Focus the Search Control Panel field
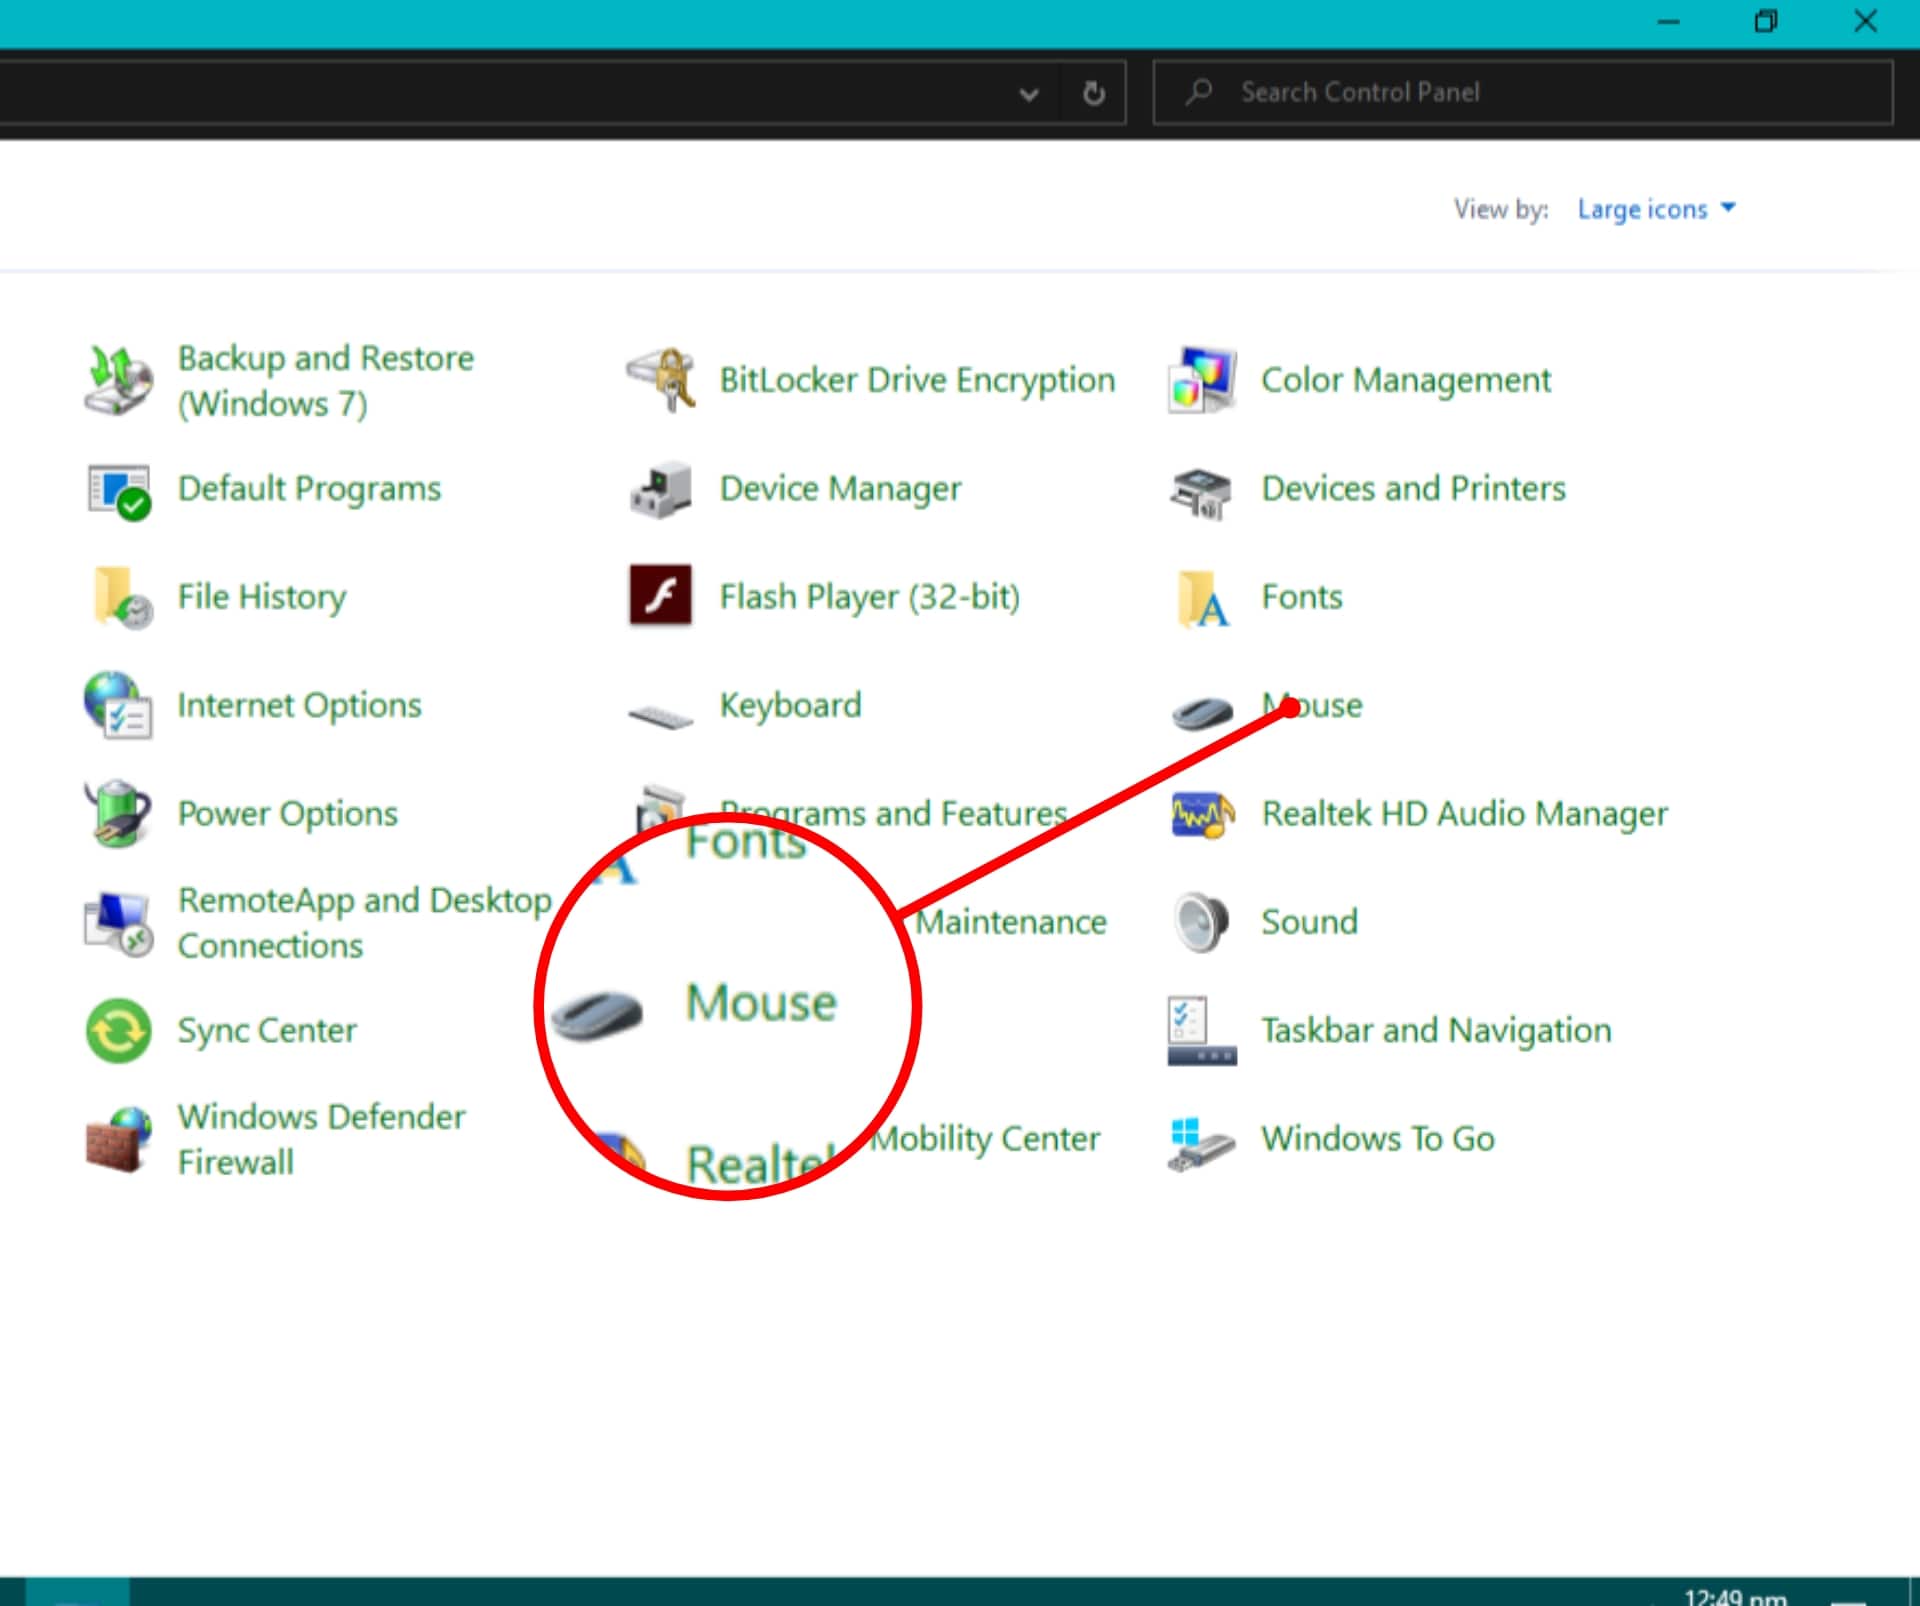 pos(1523,92)
